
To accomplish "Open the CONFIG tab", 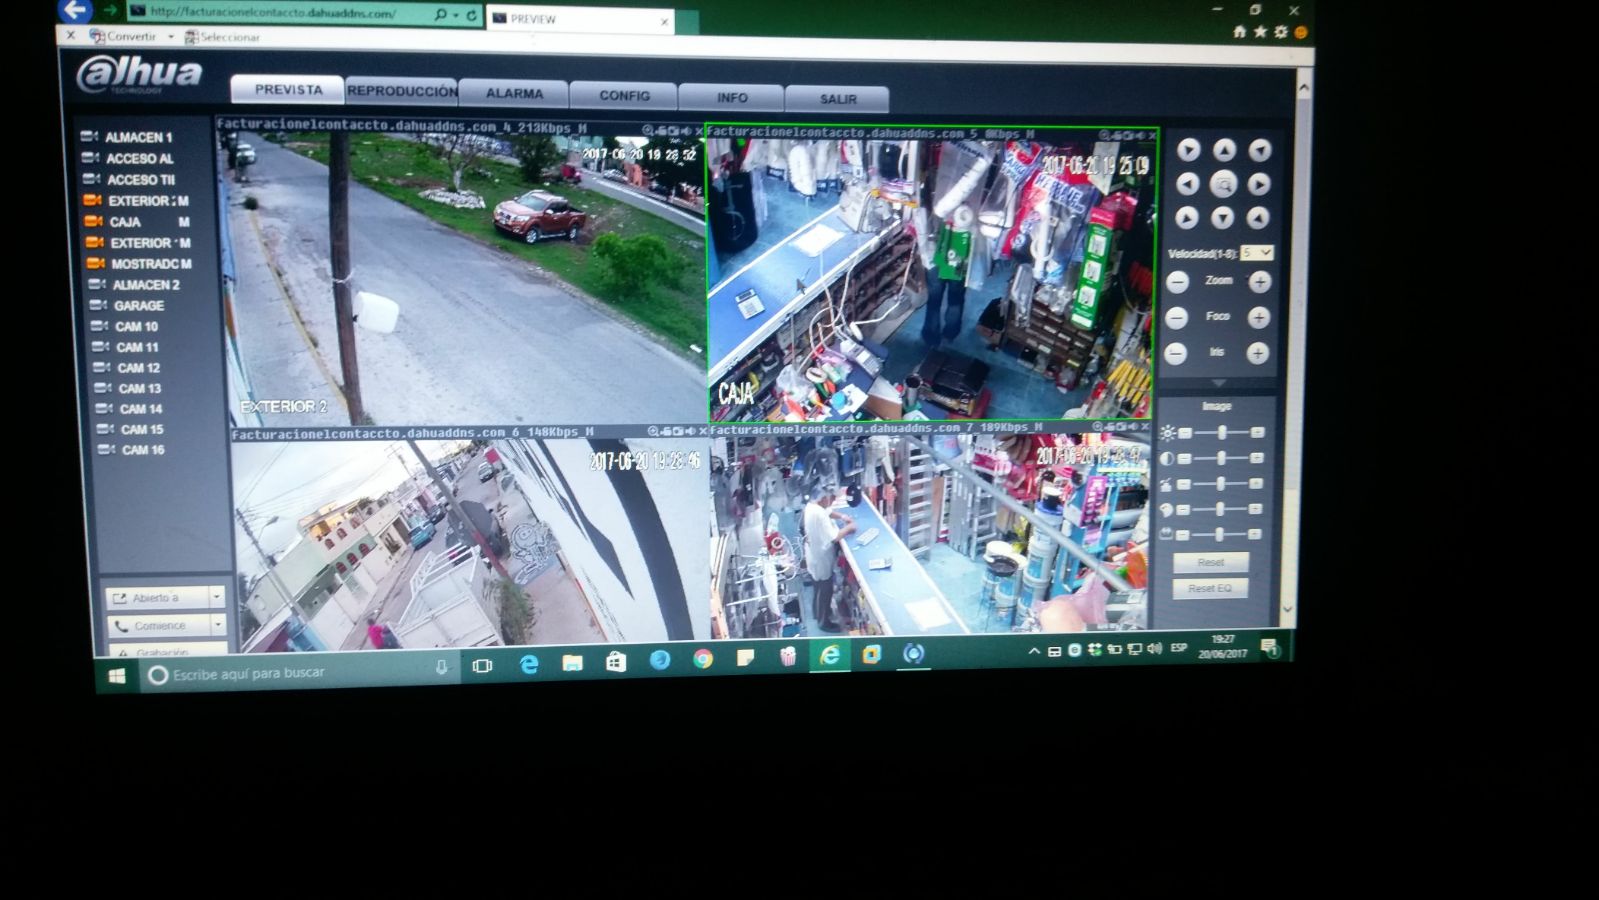I will point(624,96).
